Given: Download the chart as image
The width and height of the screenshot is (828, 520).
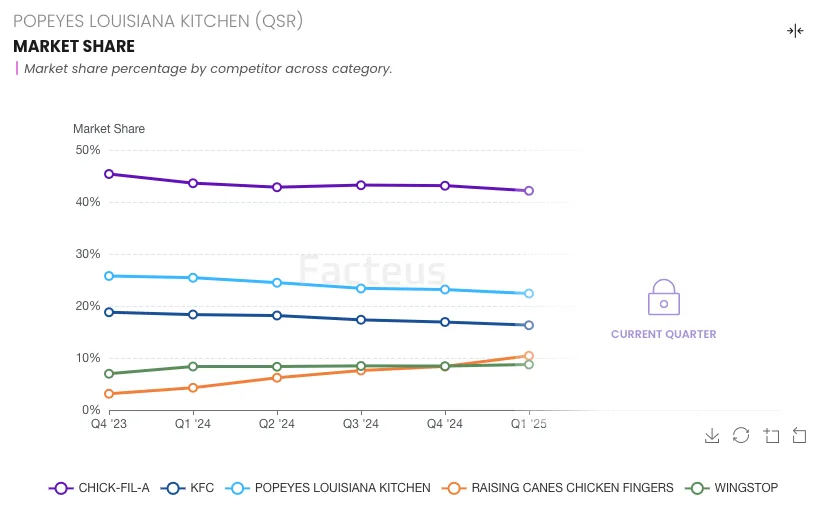Looking at the screenshot, I should pyautogui.click(x=712, y=435).
